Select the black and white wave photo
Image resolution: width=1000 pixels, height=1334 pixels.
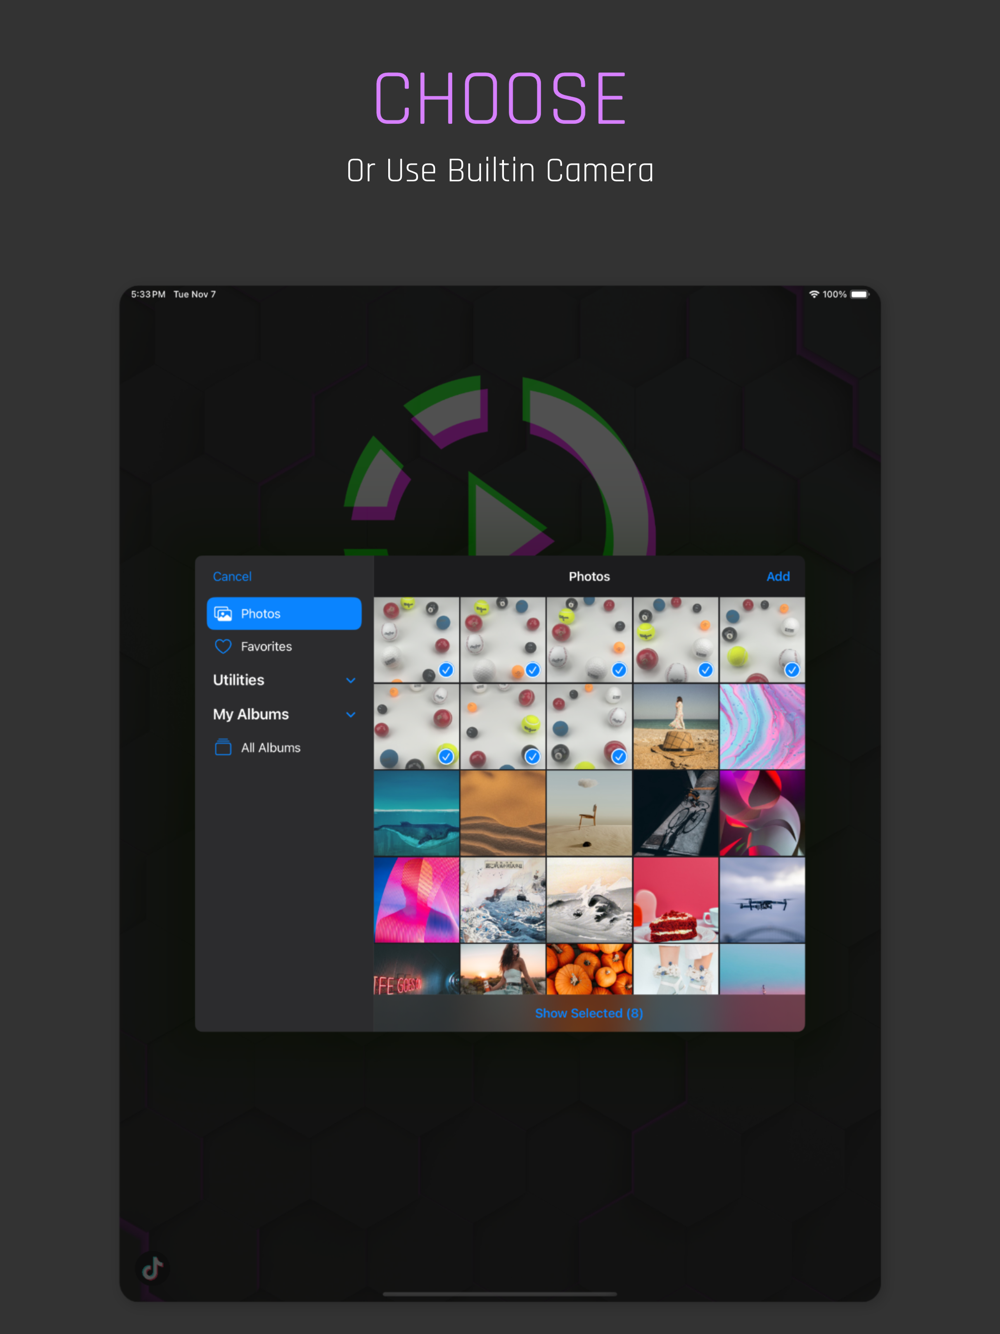589,900
